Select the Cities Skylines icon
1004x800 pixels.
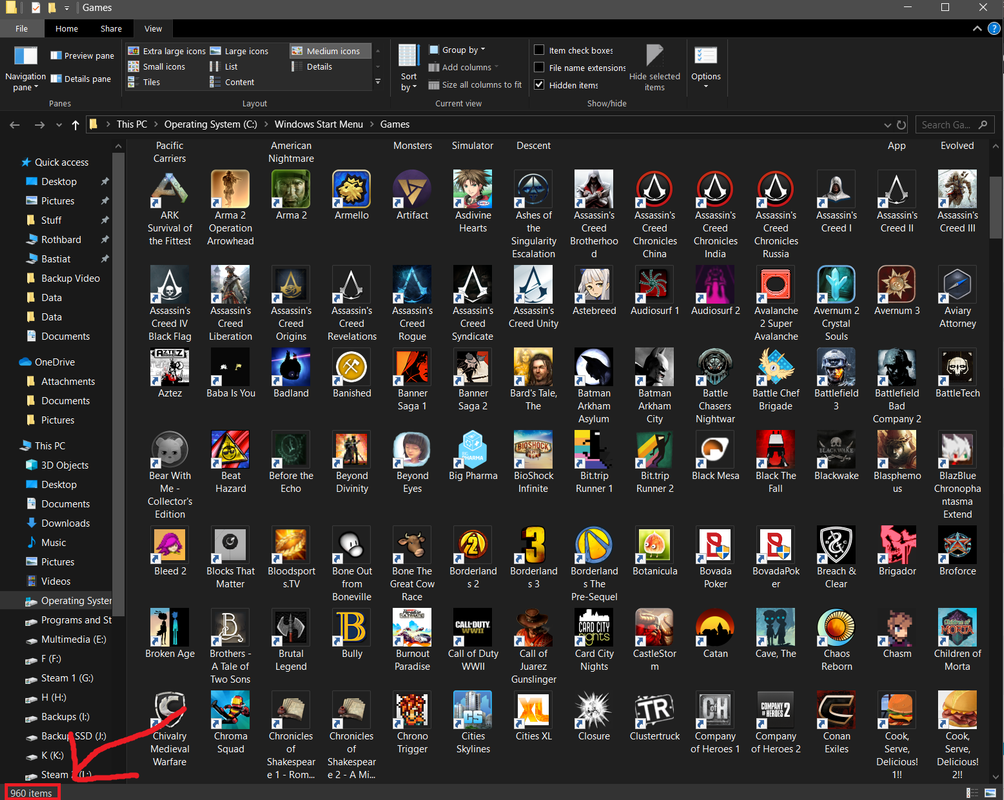click(473, 710)
